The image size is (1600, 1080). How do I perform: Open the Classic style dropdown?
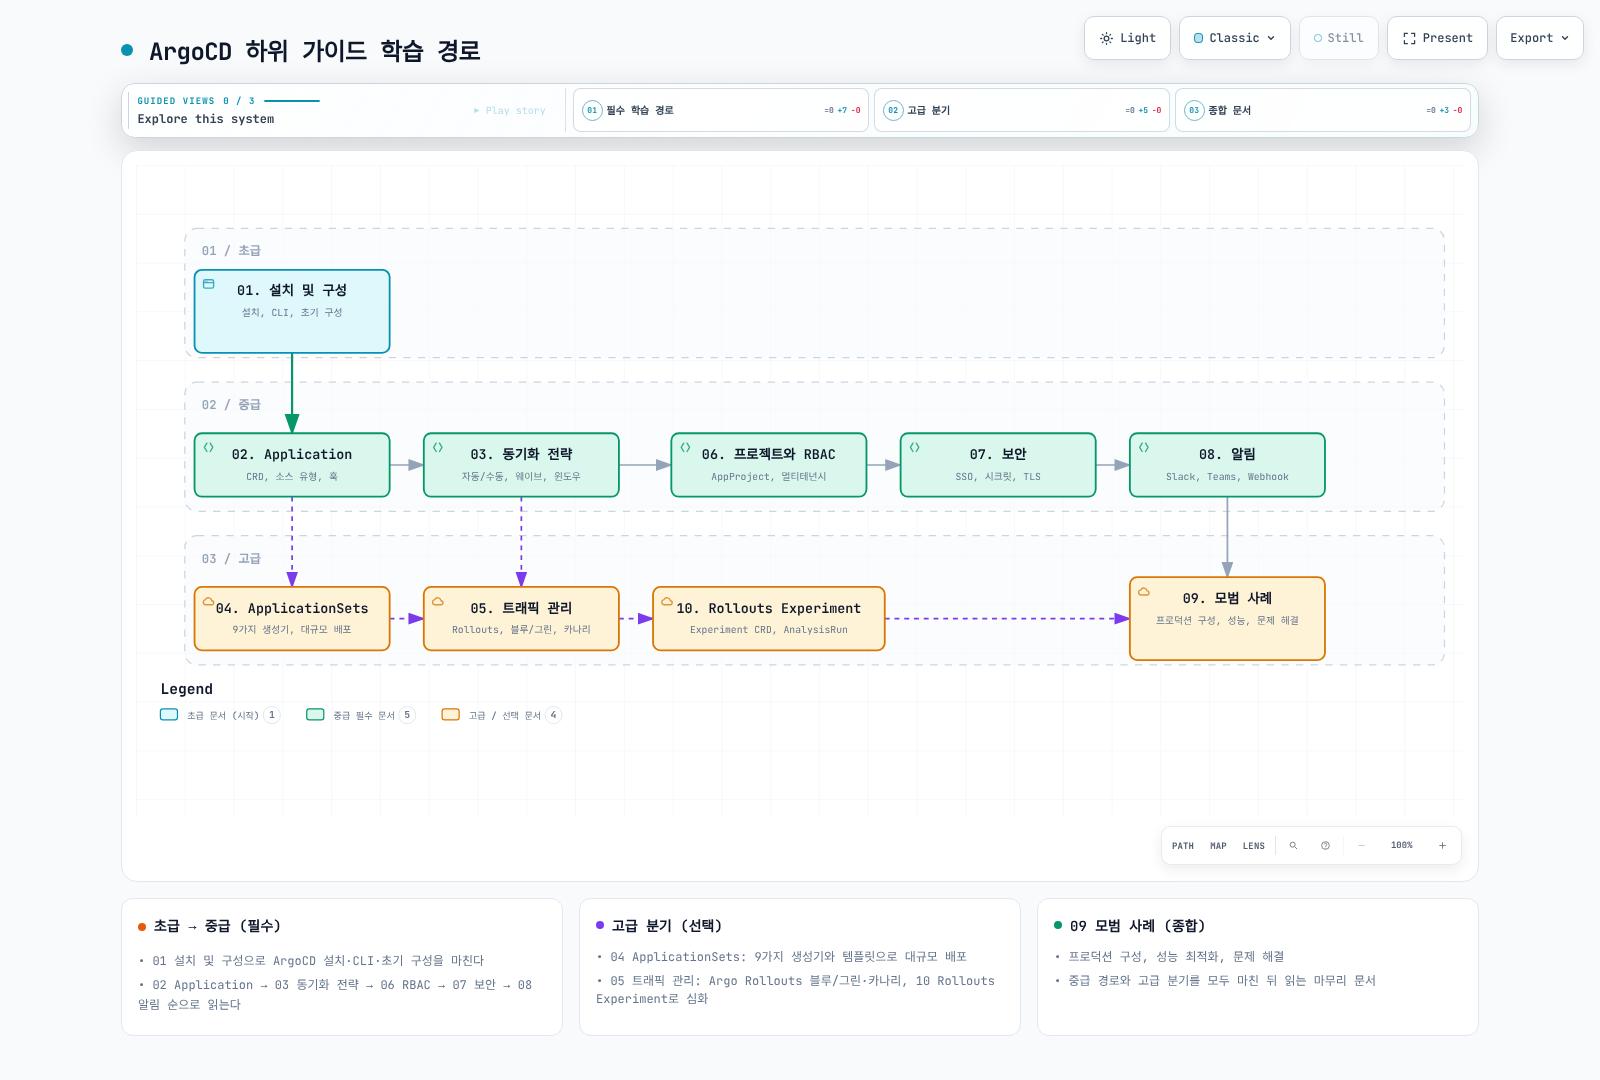point(1235,38)
